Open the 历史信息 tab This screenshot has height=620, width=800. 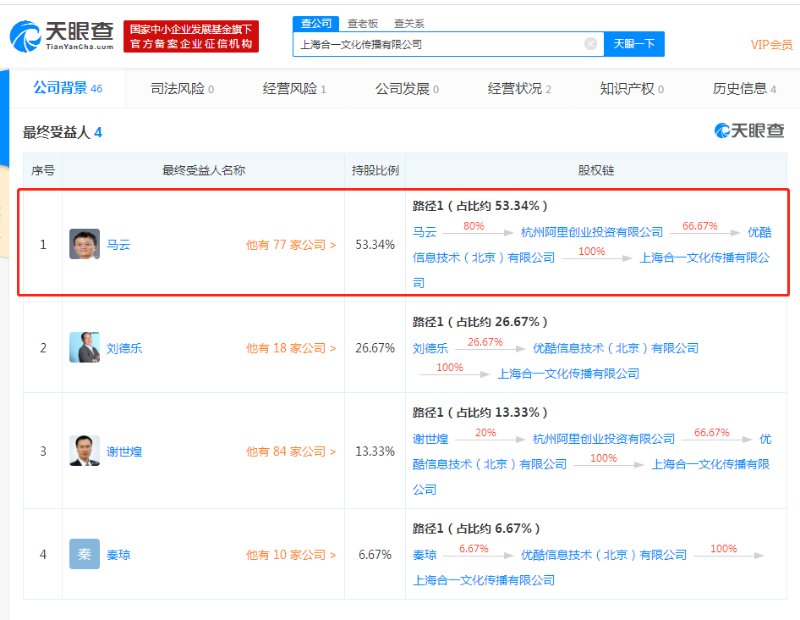point(744,89)
